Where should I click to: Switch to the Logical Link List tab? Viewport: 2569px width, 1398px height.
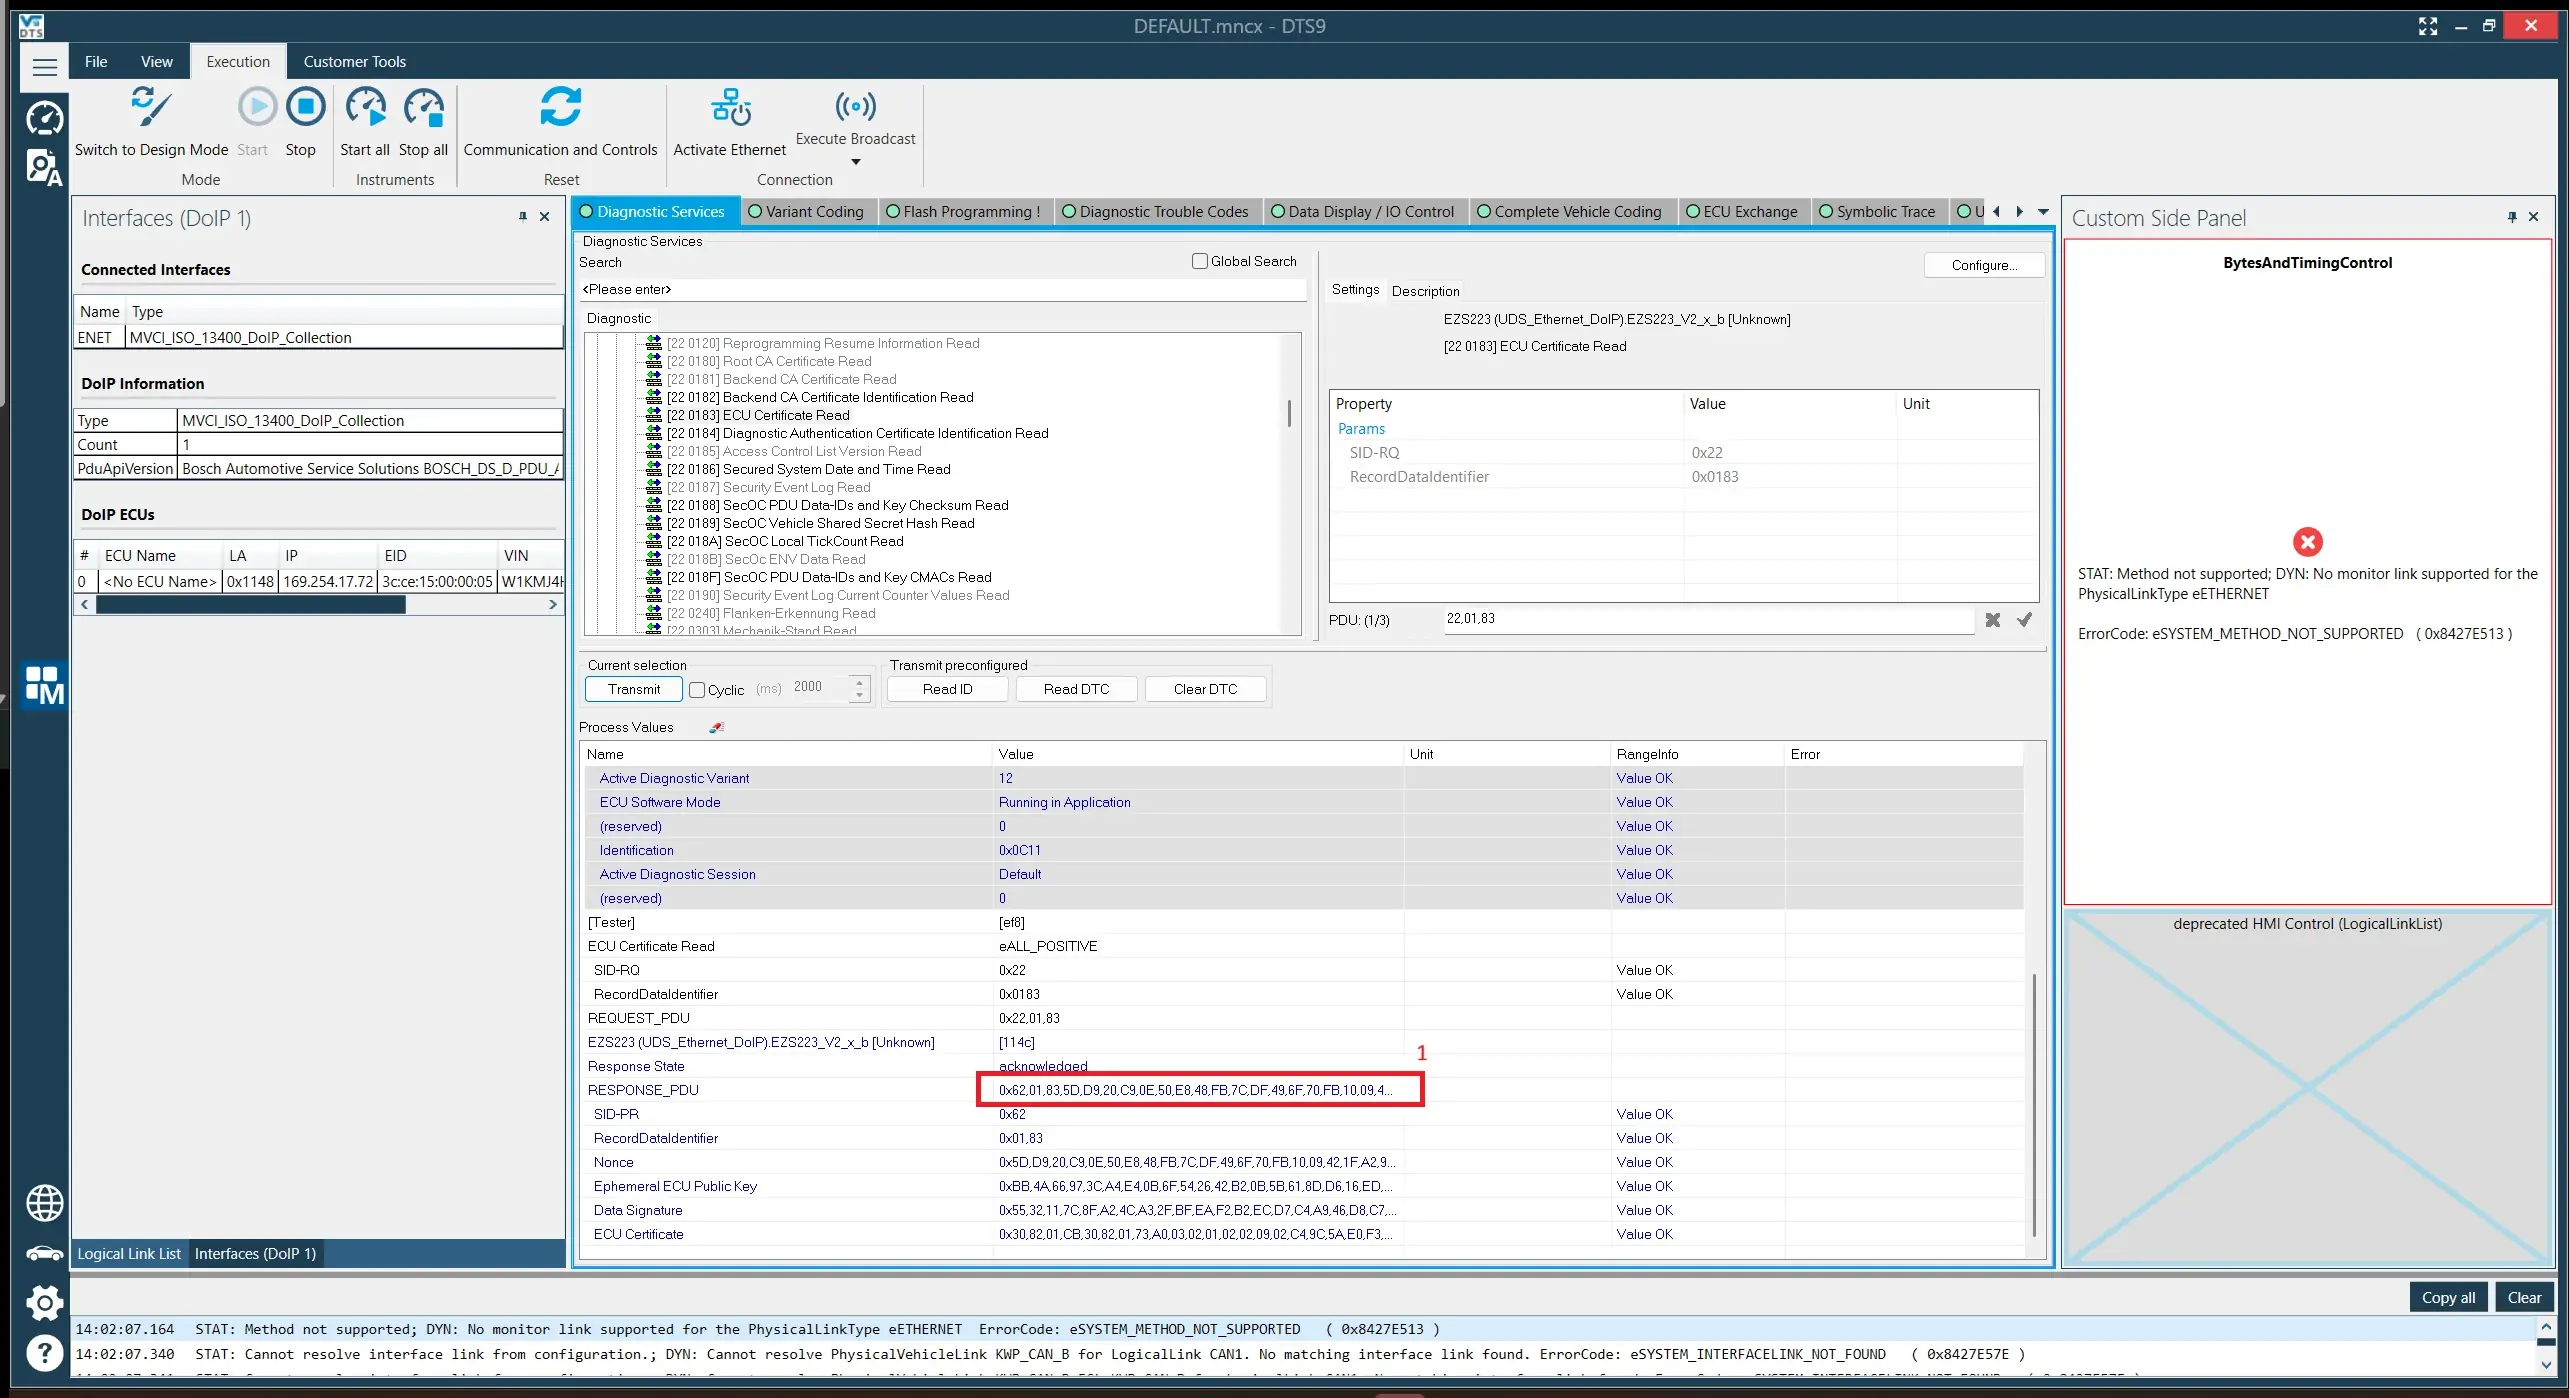tap(129, 1253)
